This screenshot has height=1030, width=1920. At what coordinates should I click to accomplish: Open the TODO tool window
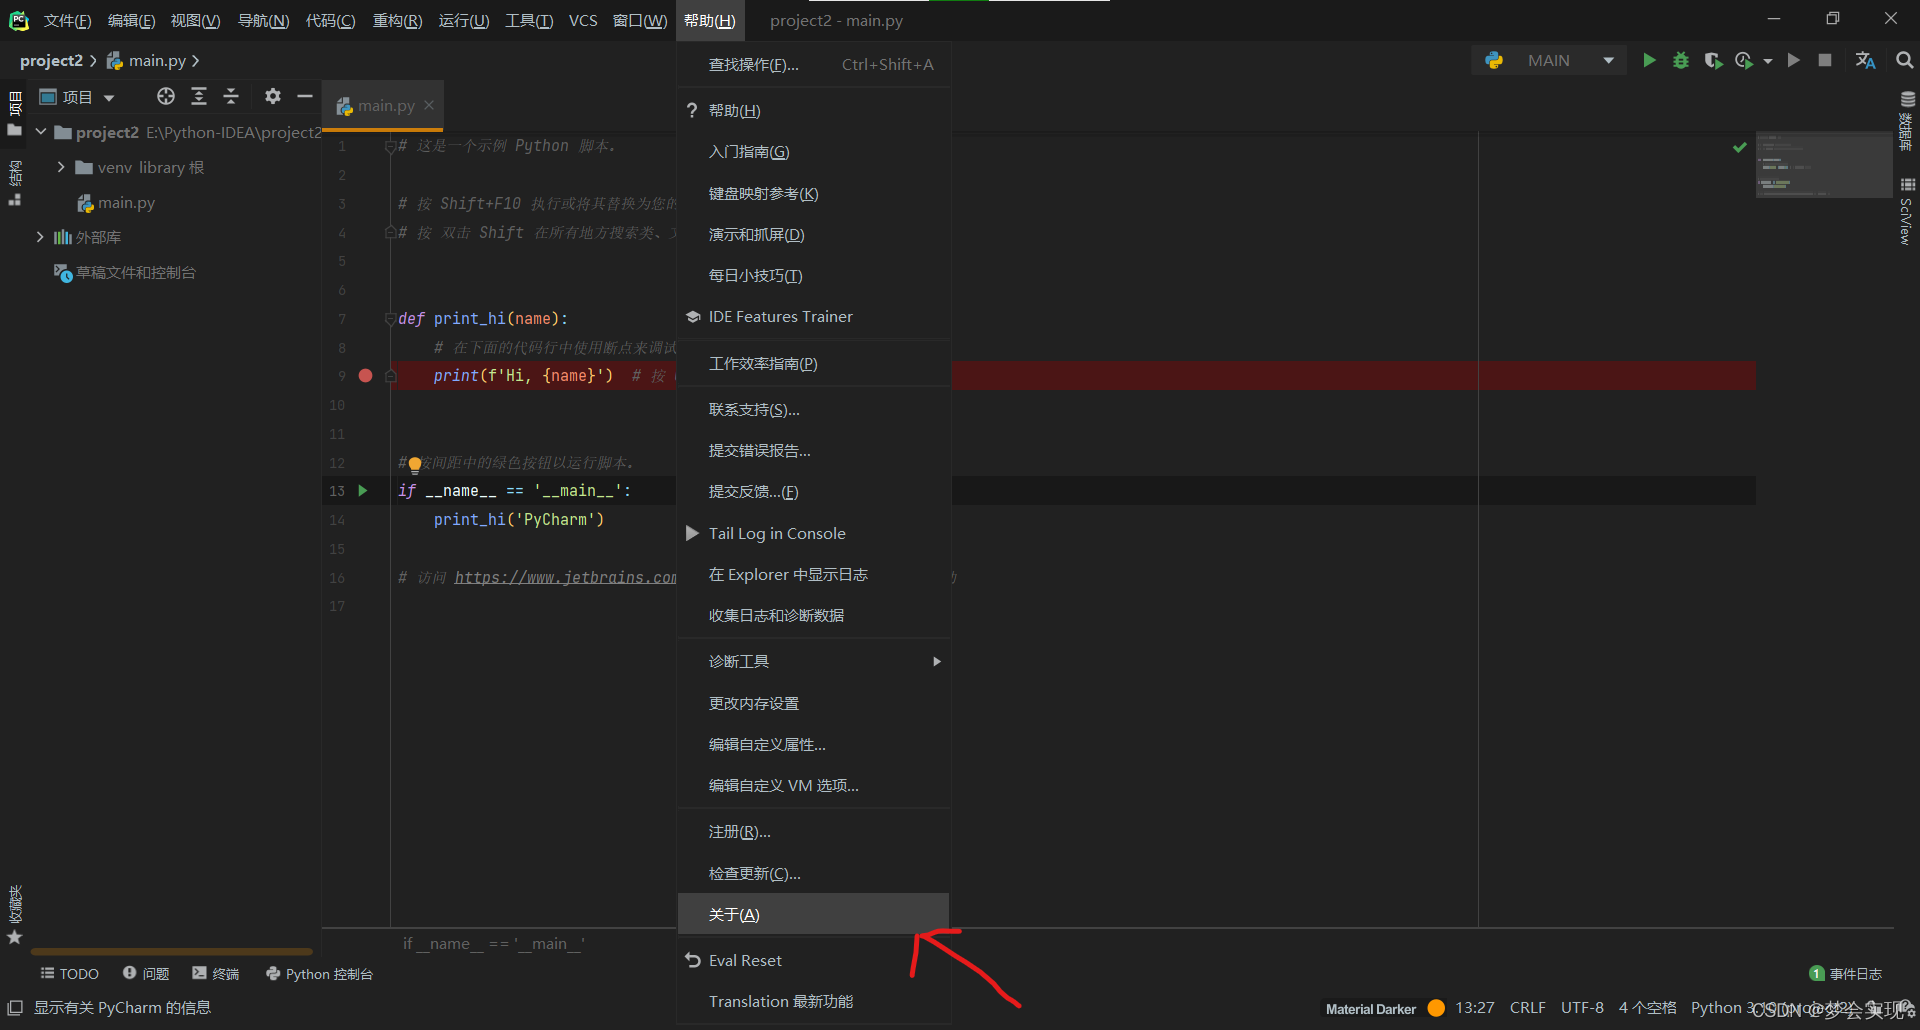coord(70,974)
